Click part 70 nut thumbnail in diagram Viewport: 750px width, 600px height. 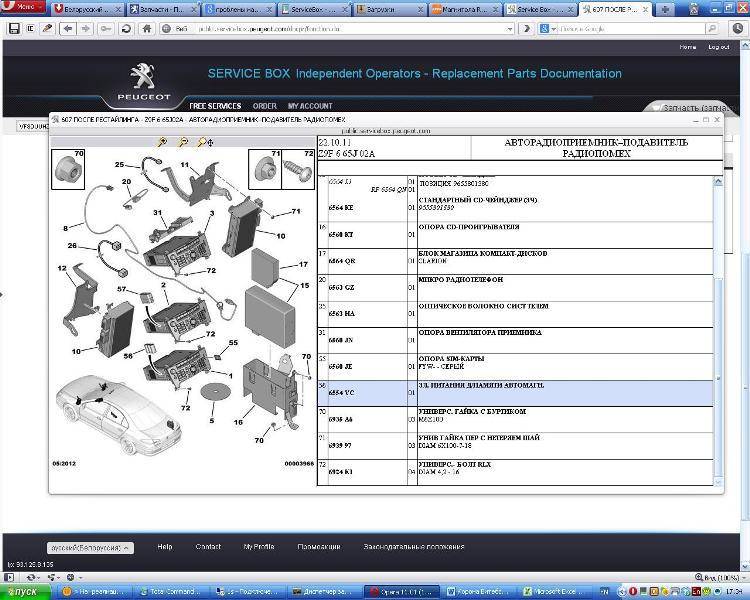(68, 166)
